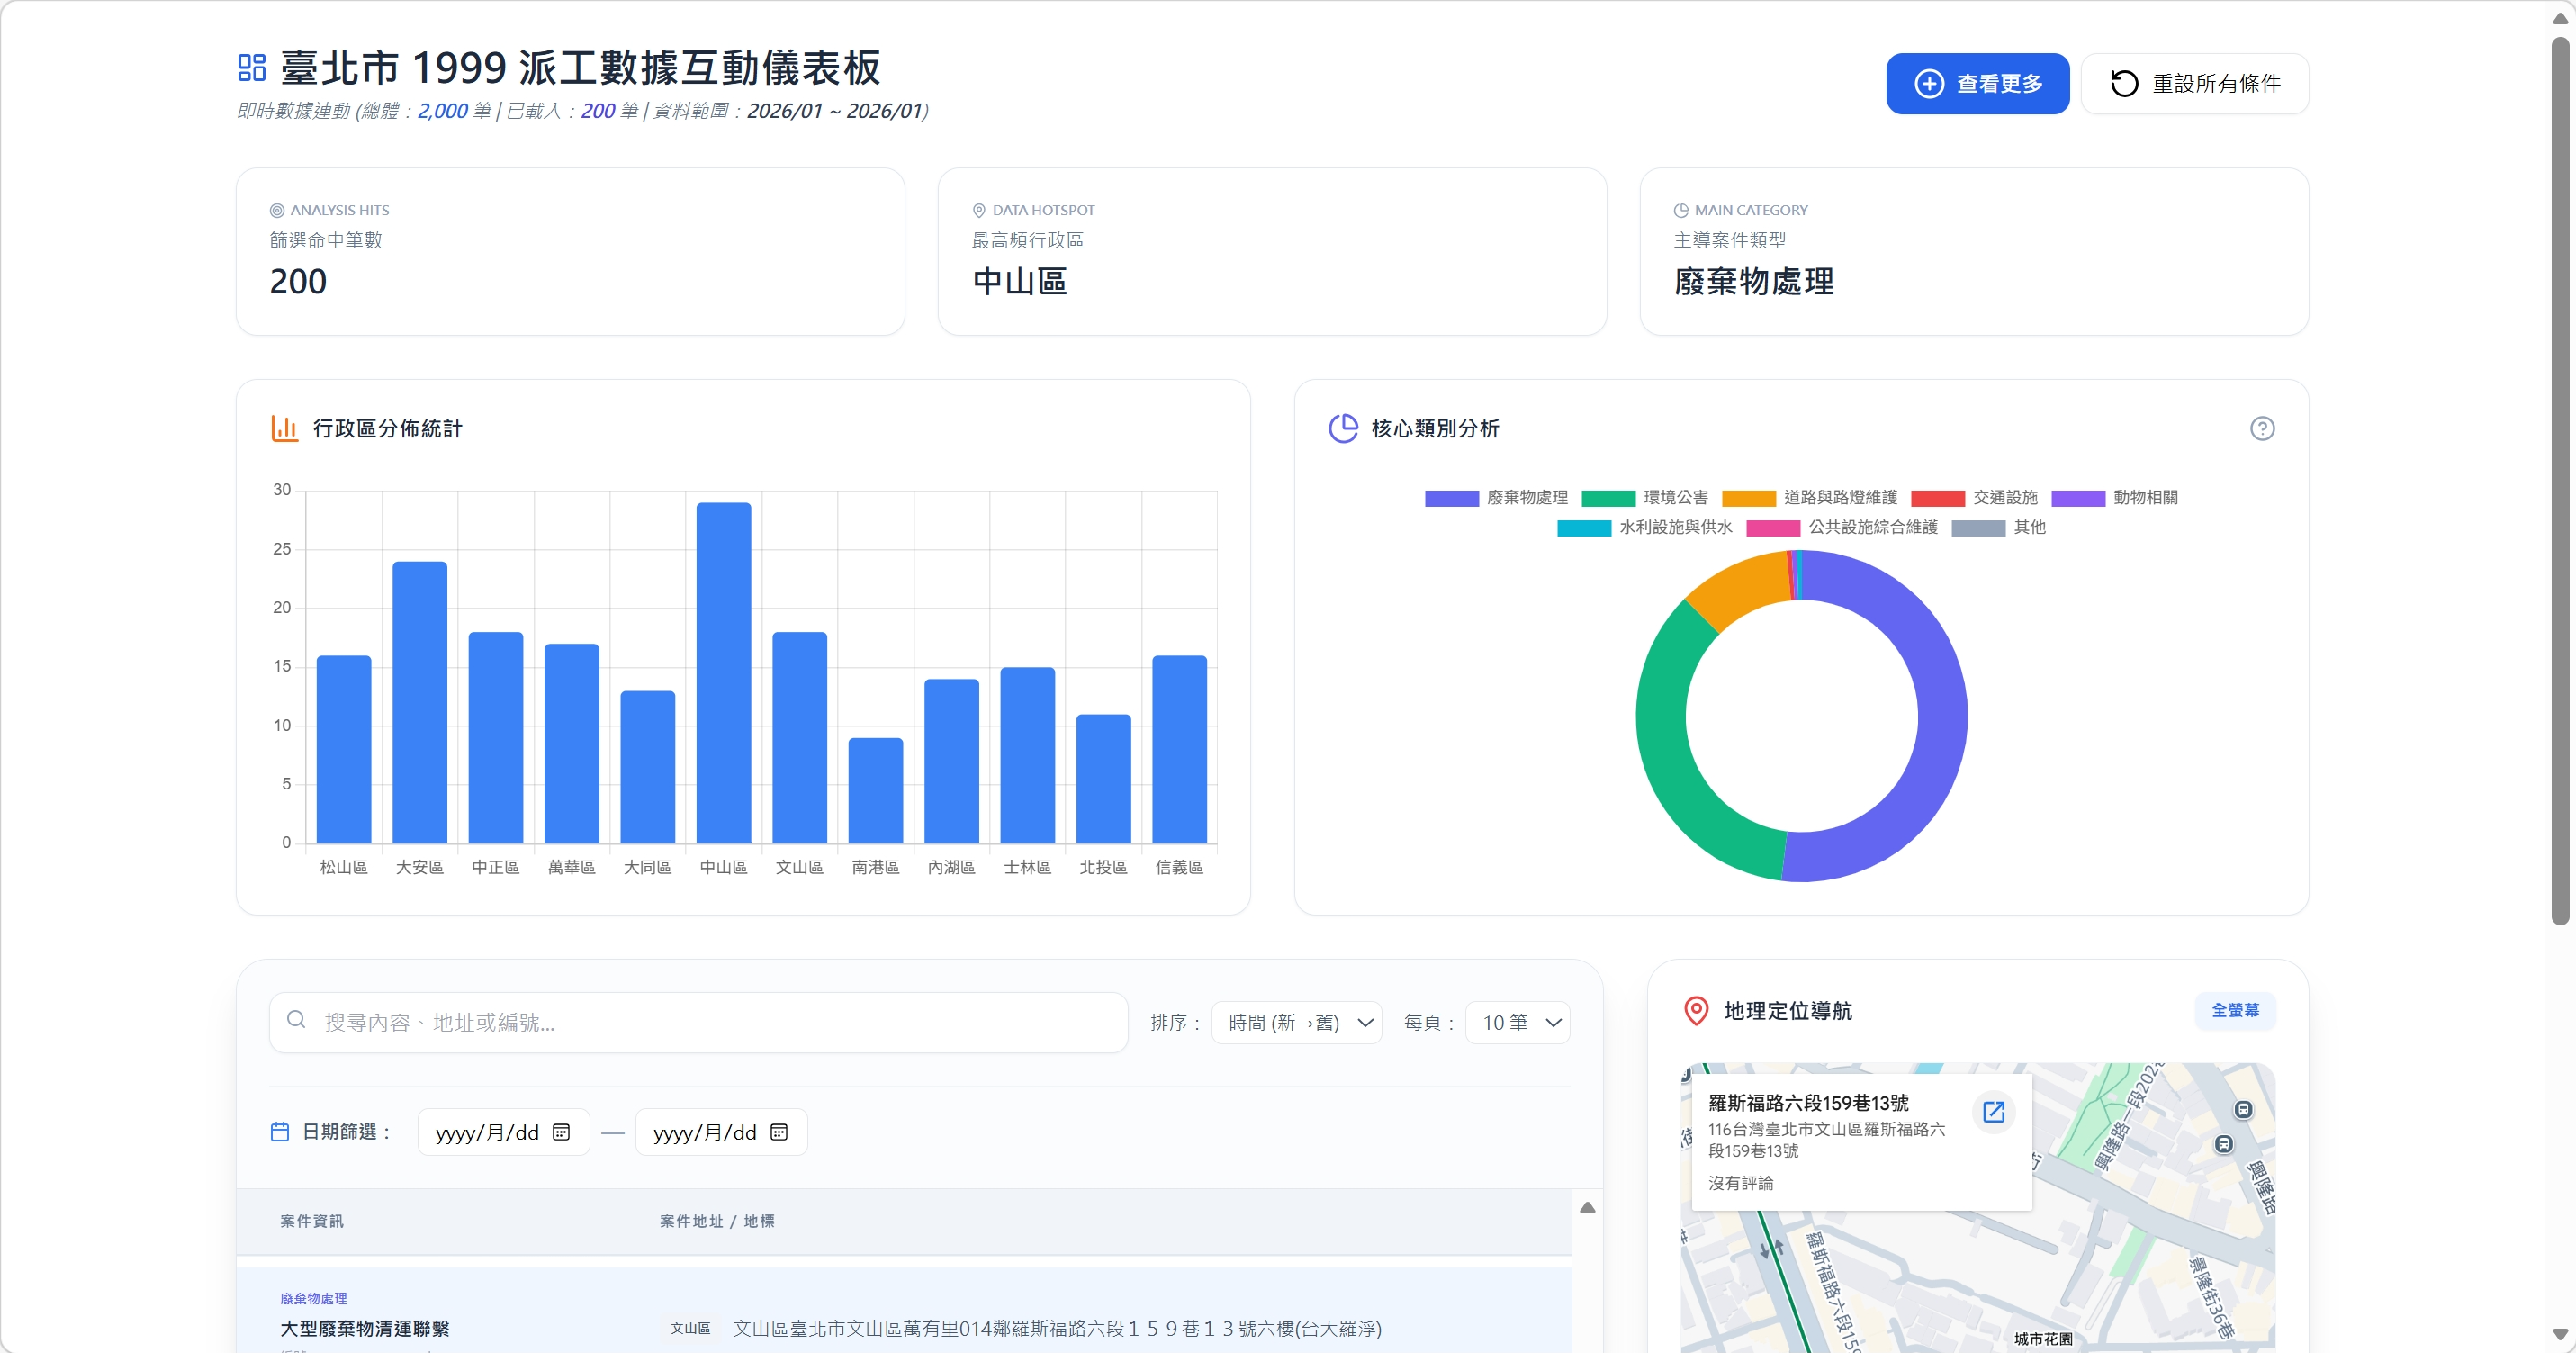Screen dimensions: 2576x1353
Task: Click the search magnifier icon
Action: [296, 1019]
